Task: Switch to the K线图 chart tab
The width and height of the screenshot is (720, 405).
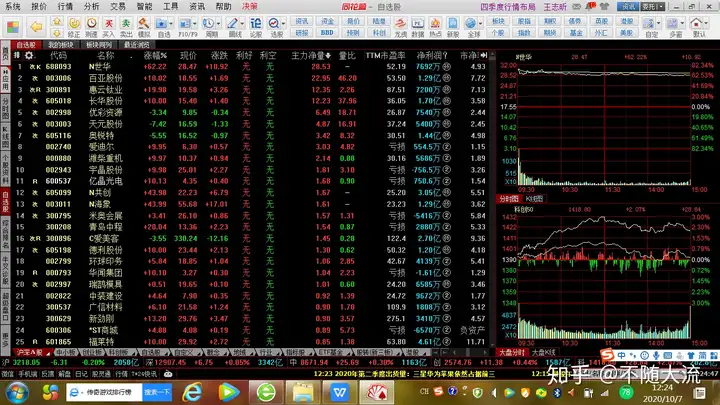Action: (534, 198)
